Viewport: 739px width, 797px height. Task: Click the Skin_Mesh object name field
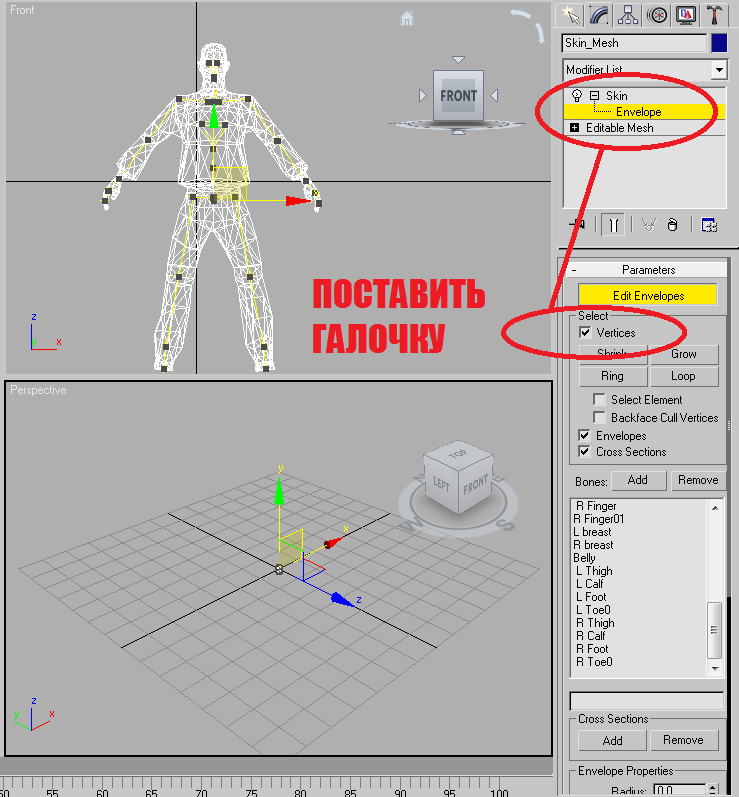point(634,43)
